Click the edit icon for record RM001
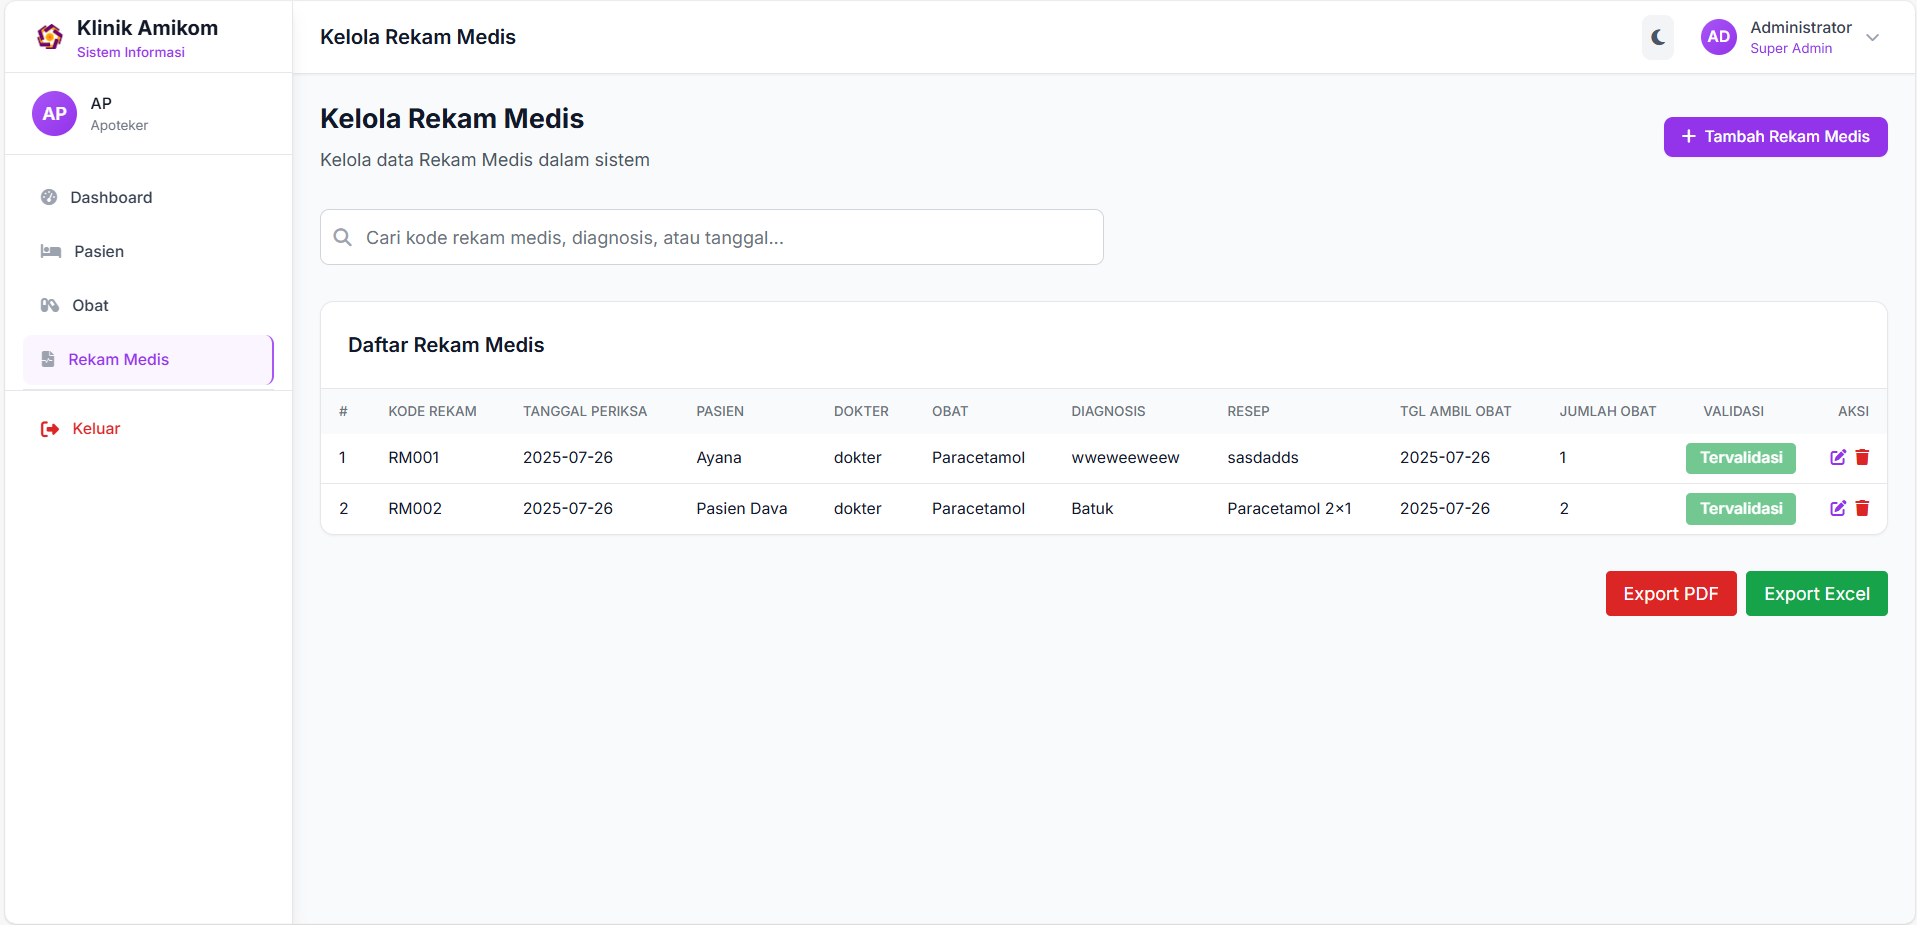The height and width of the screenshot is (925, 1917). click(x=1837, y=457)
